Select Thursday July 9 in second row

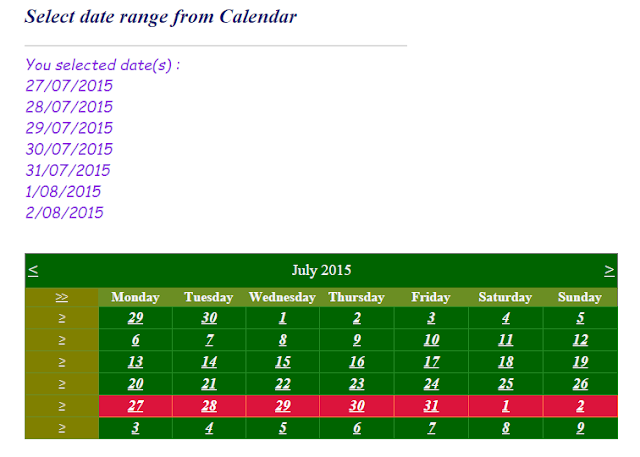click(357, 340)
